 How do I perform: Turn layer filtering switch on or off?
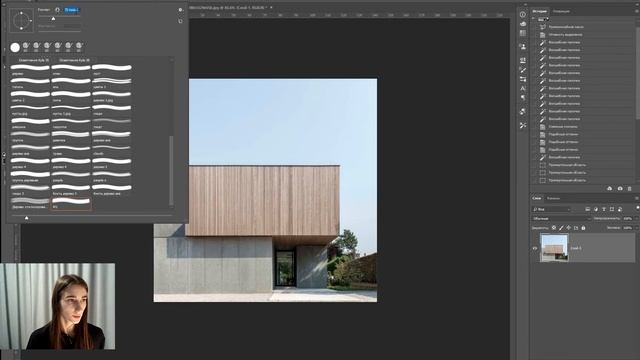[x=638, y=208]
